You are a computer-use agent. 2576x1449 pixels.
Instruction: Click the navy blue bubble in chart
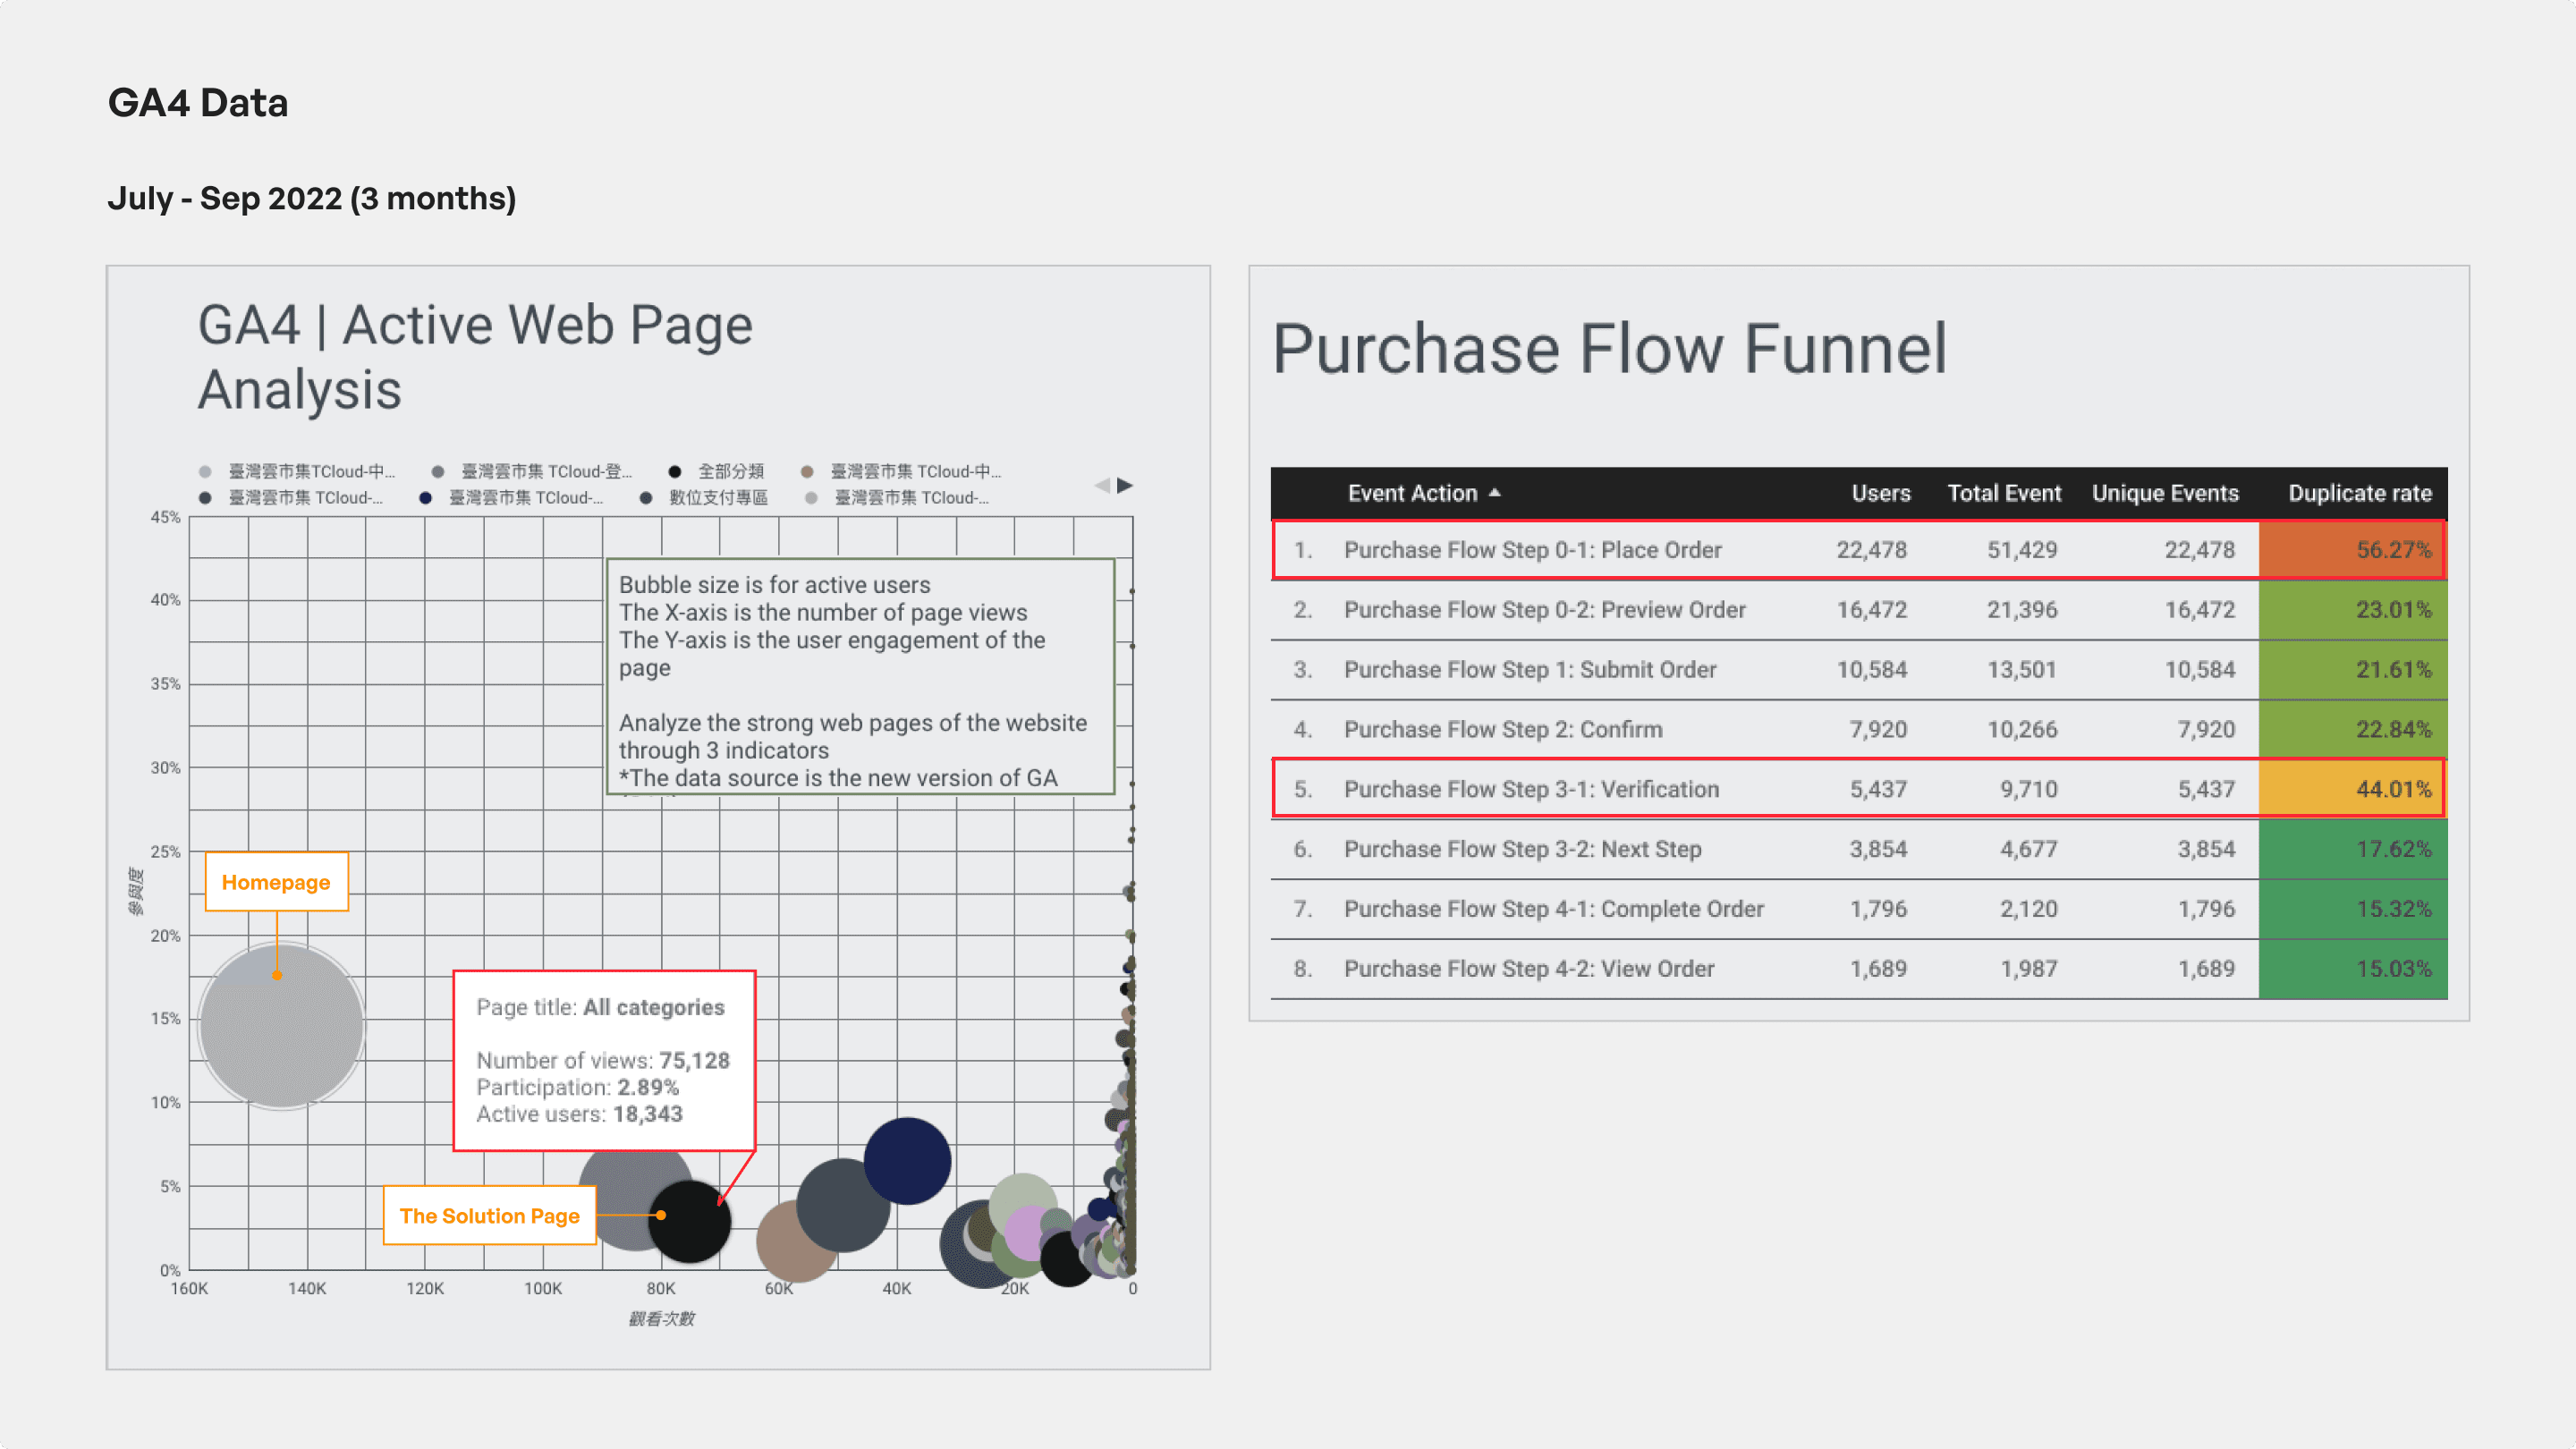[x=907, y=1160]
